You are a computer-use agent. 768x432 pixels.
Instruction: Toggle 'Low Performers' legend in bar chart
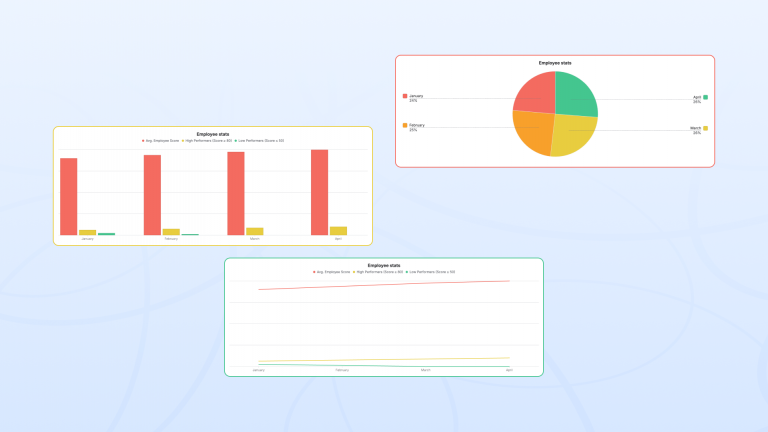[259, 141]
